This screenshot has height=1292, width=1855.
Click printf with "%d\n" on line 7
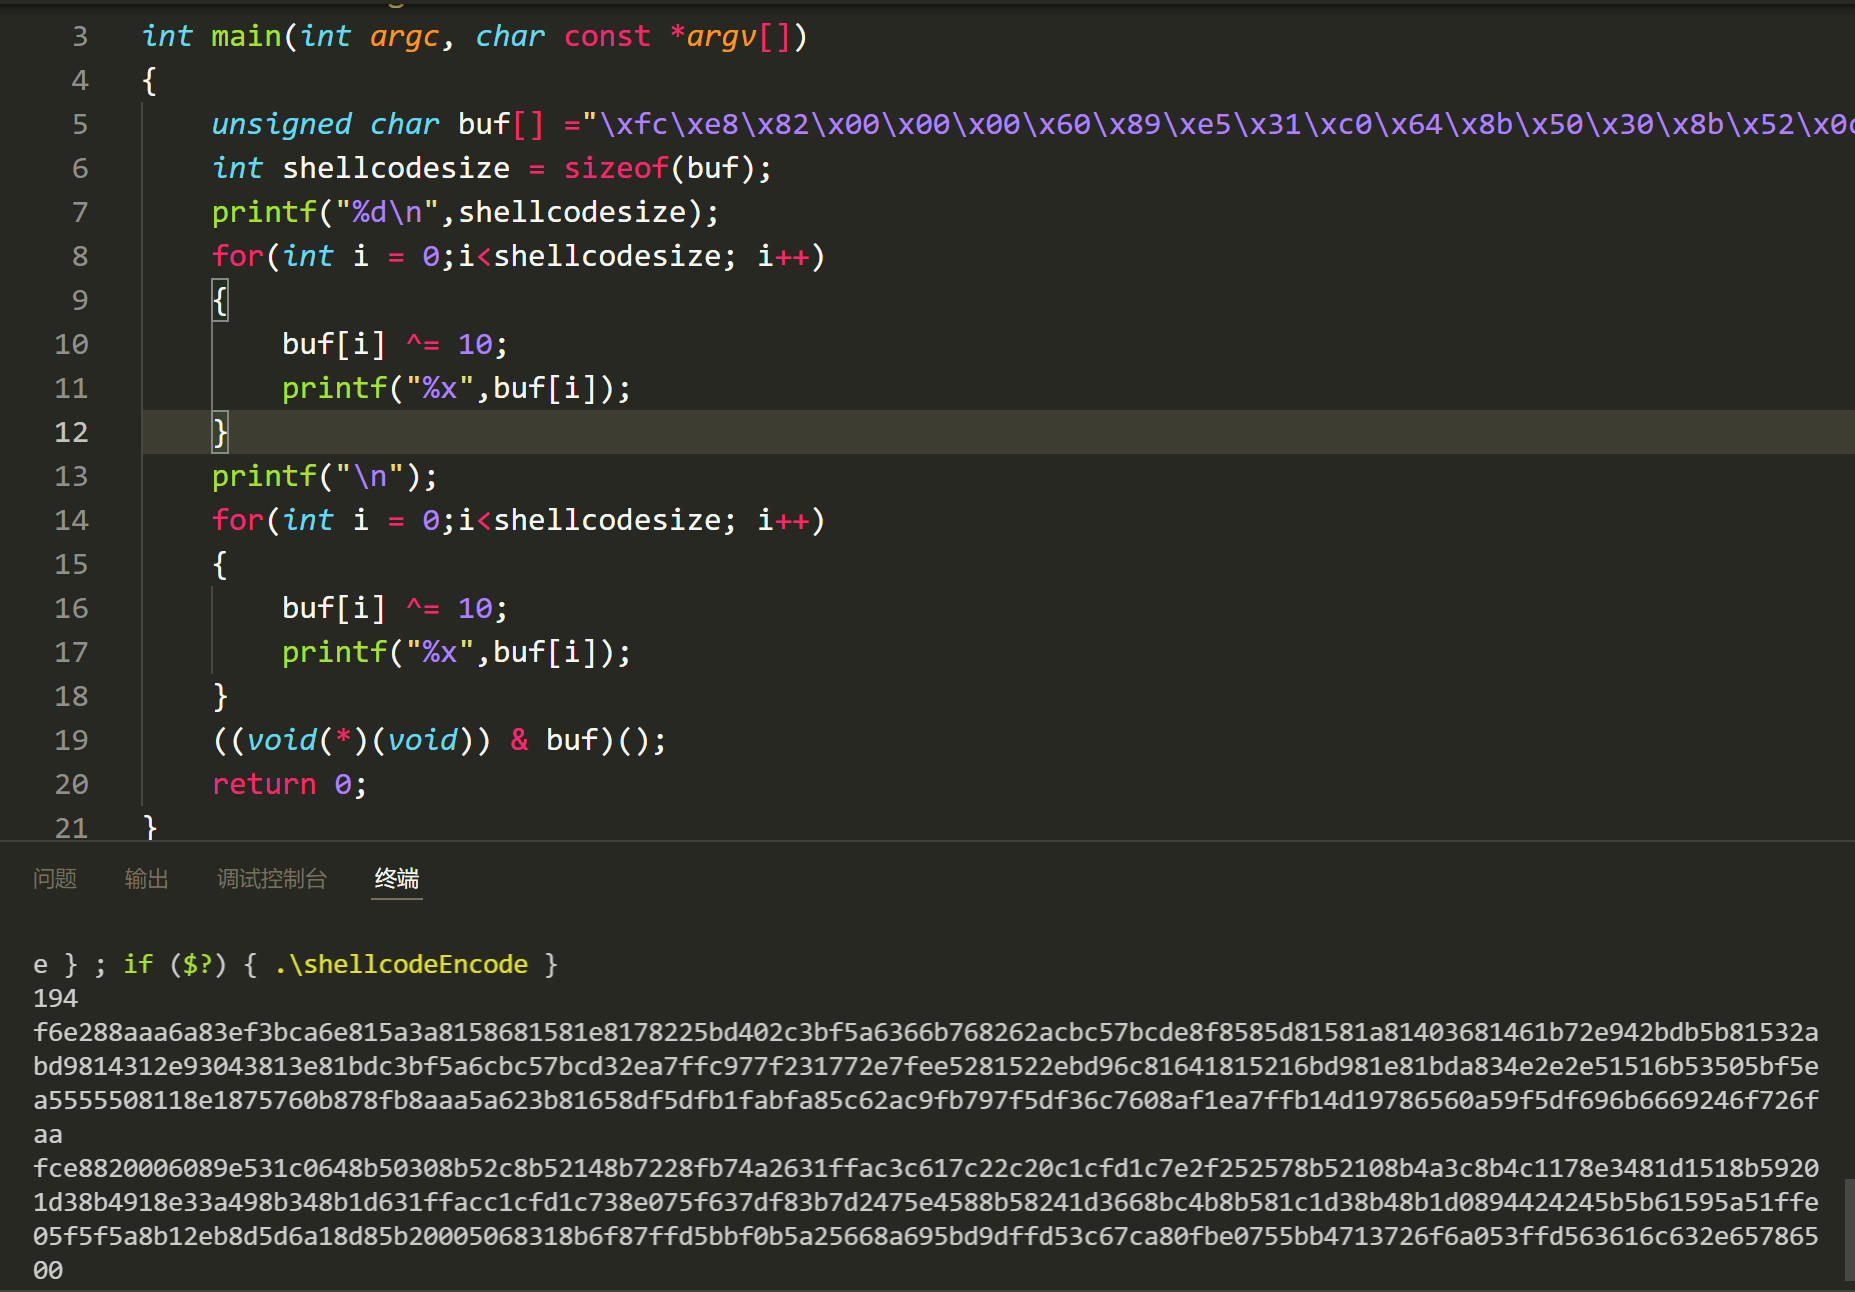pos(465,213)
